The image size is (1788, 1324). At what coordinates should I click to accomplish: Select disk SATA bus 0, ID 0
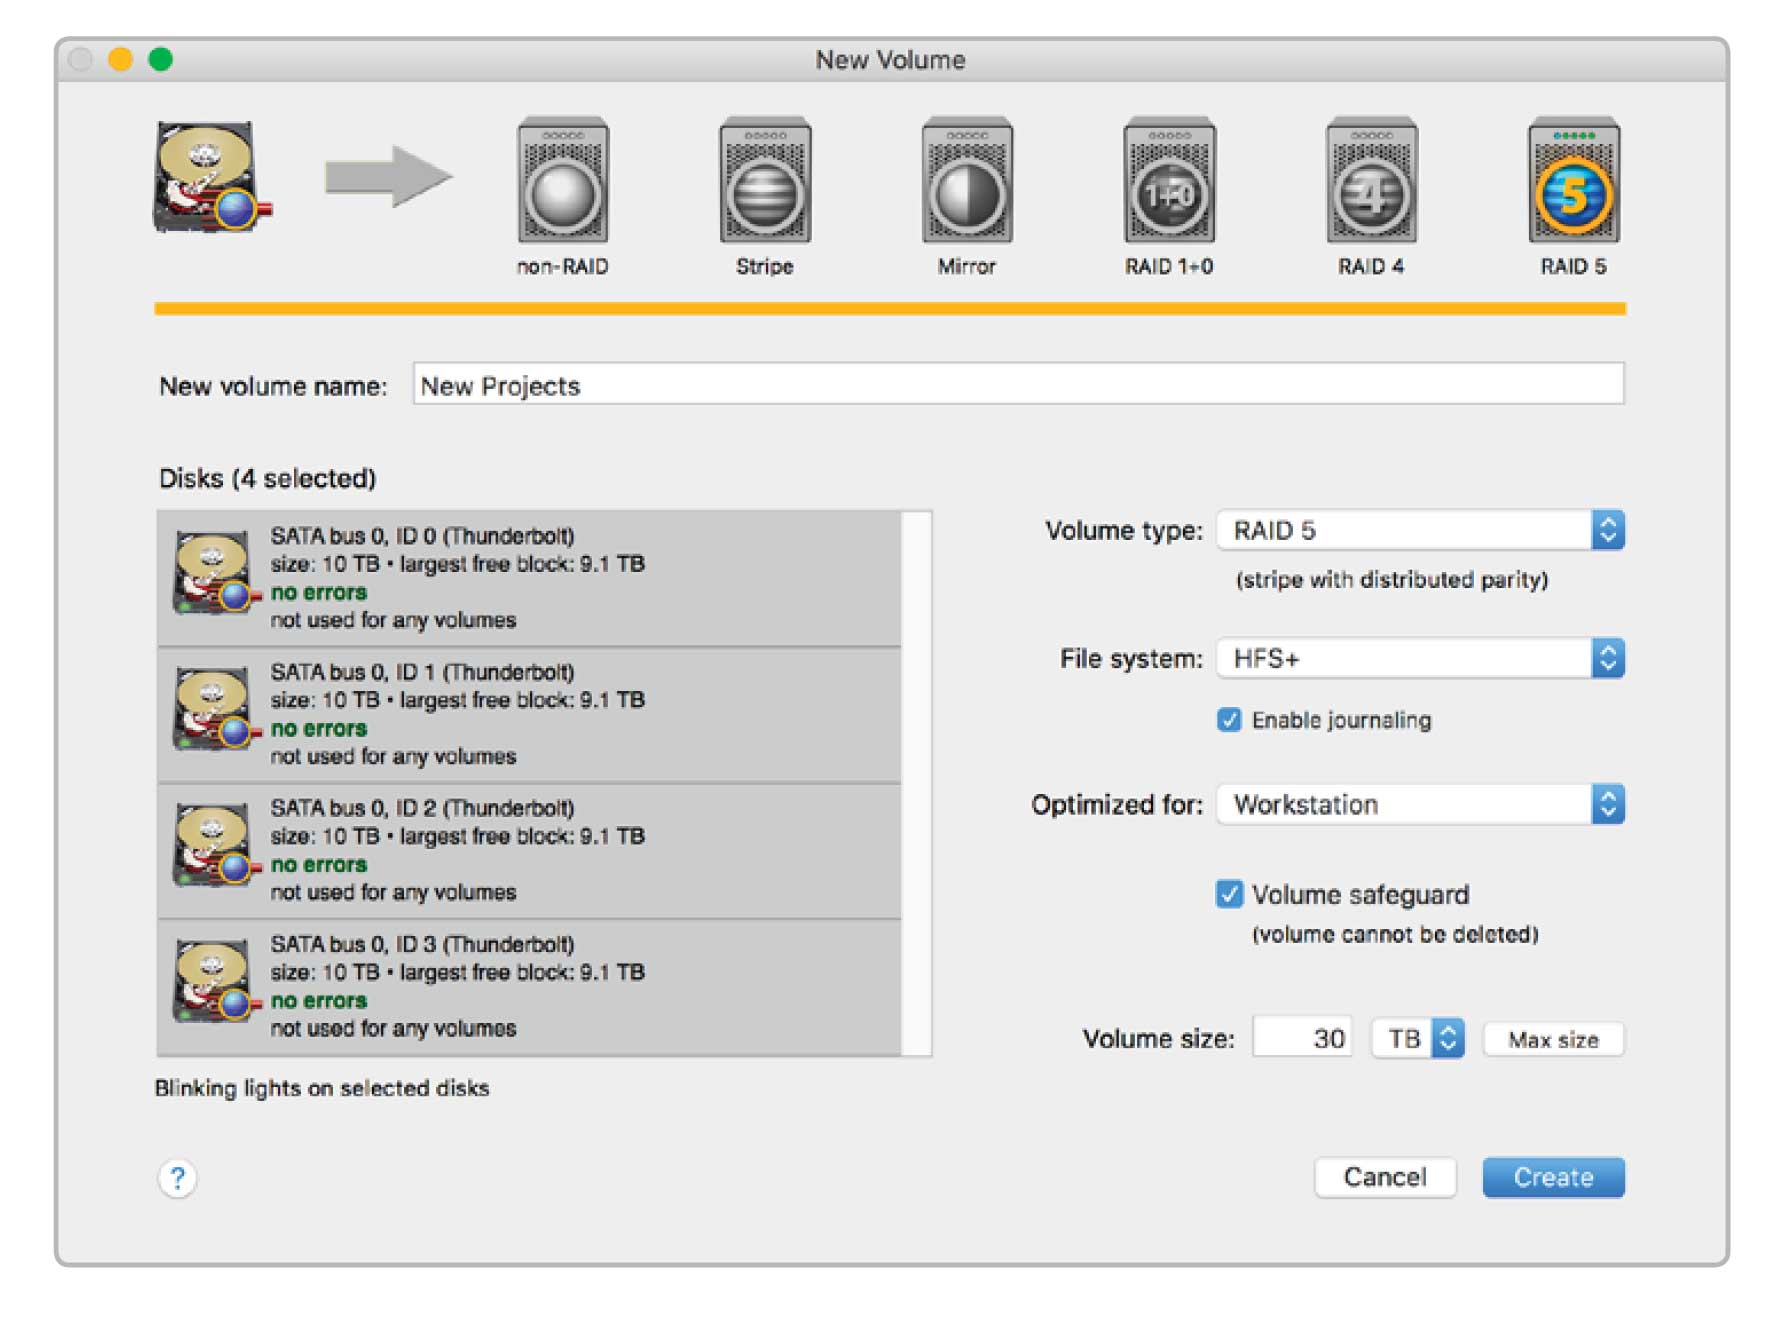[530, 578]
